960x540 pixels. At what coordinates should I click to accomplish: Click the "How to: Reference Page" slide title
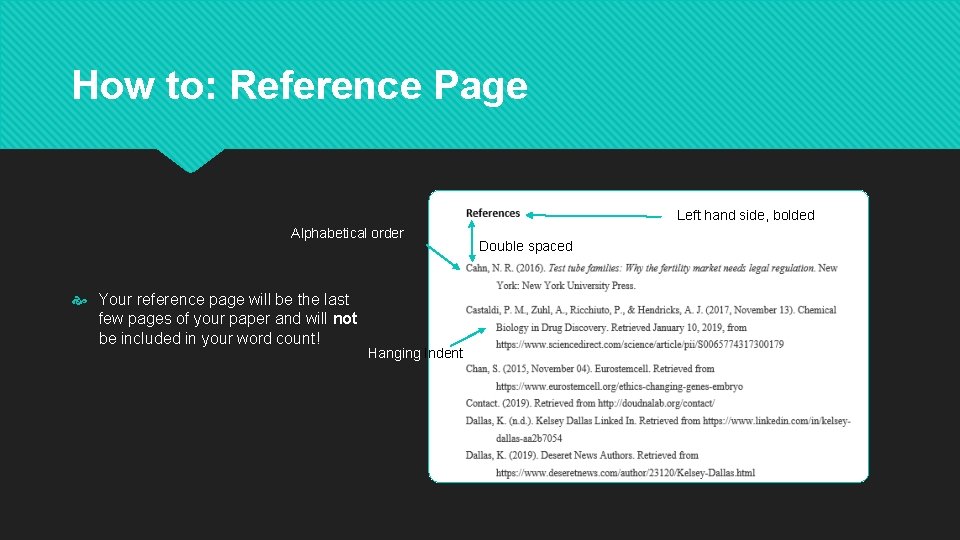point(299,85)
